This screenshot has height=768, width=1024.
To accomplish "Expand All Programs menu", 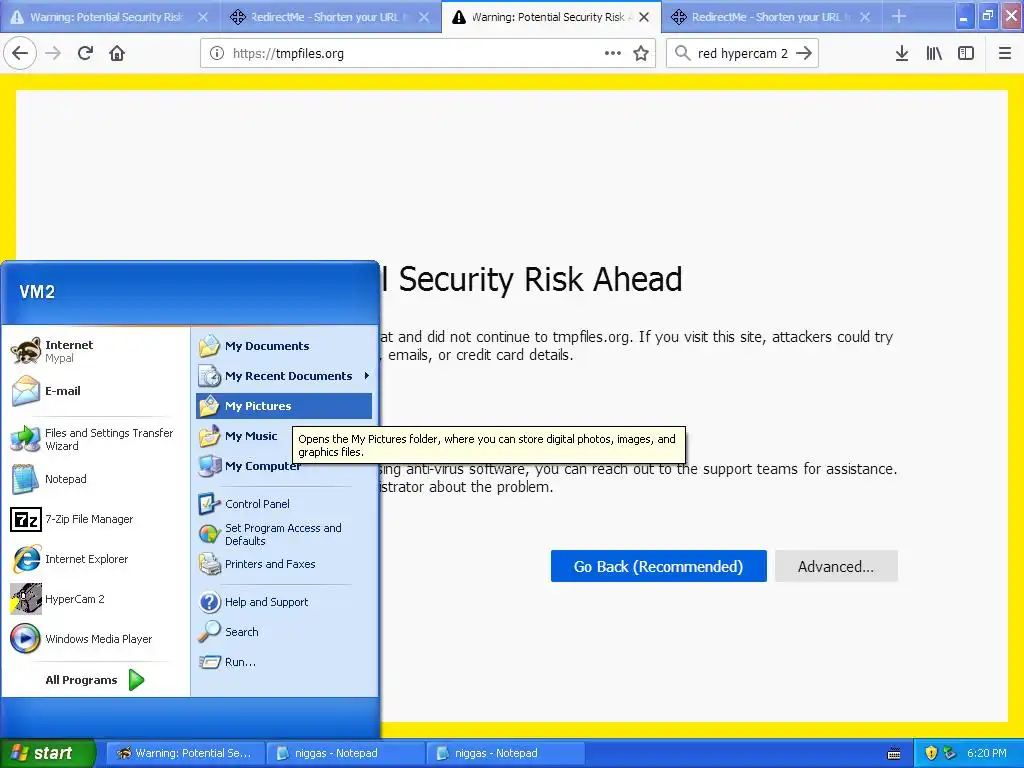I will tap(95, 680).
